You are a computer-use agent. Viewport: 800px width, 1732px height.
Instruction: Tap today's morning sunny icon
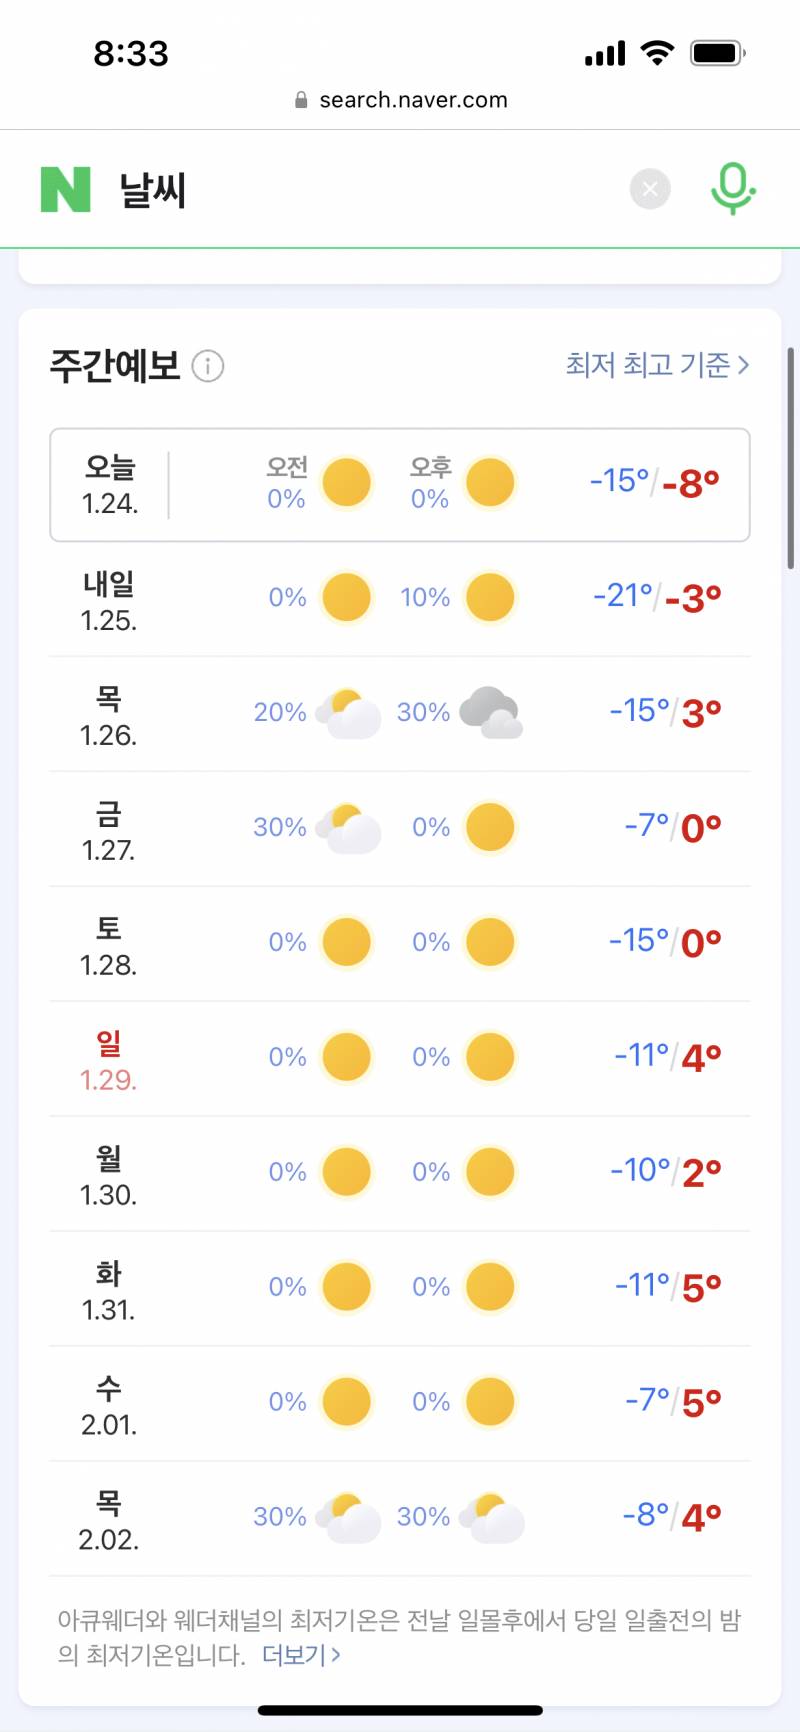click(x=347, y=483)
